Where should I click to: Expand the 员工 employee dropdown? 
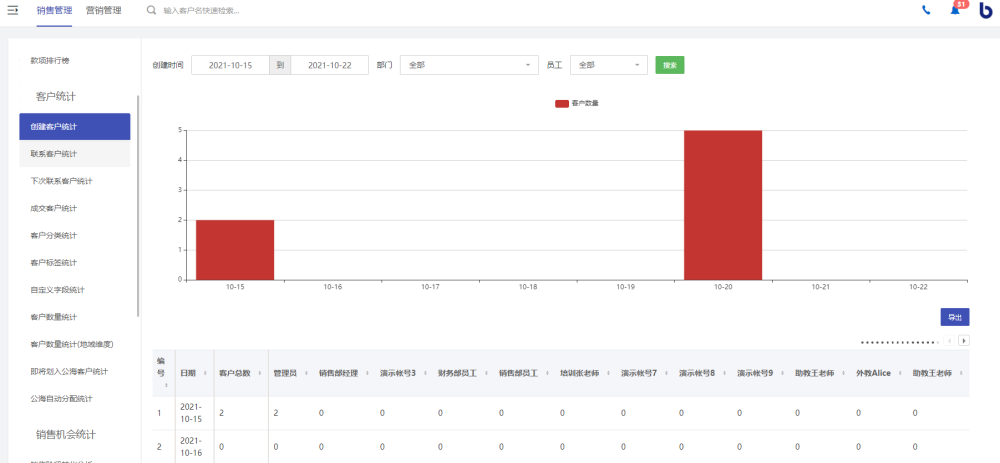click(608, 65)
